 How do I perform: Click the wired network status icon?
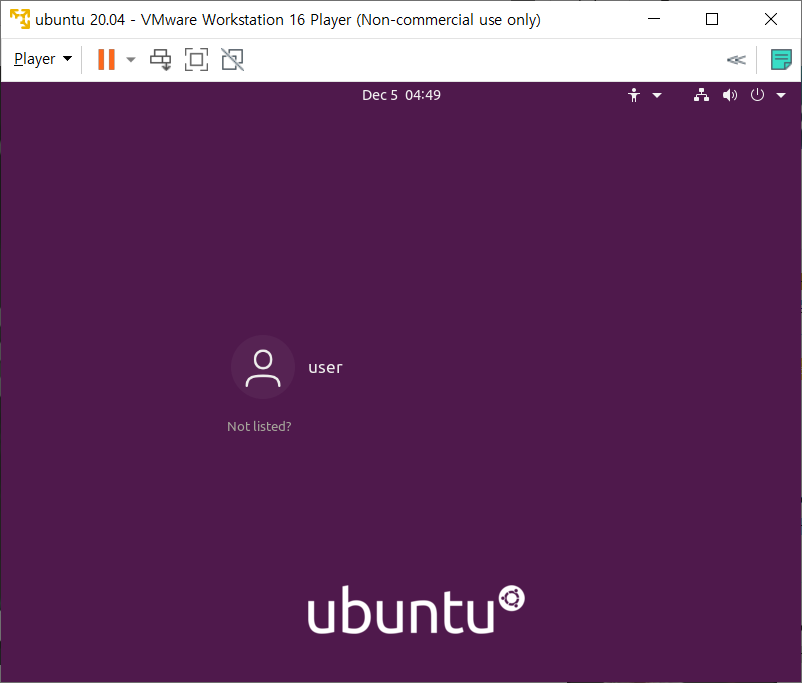pos(701,95)
